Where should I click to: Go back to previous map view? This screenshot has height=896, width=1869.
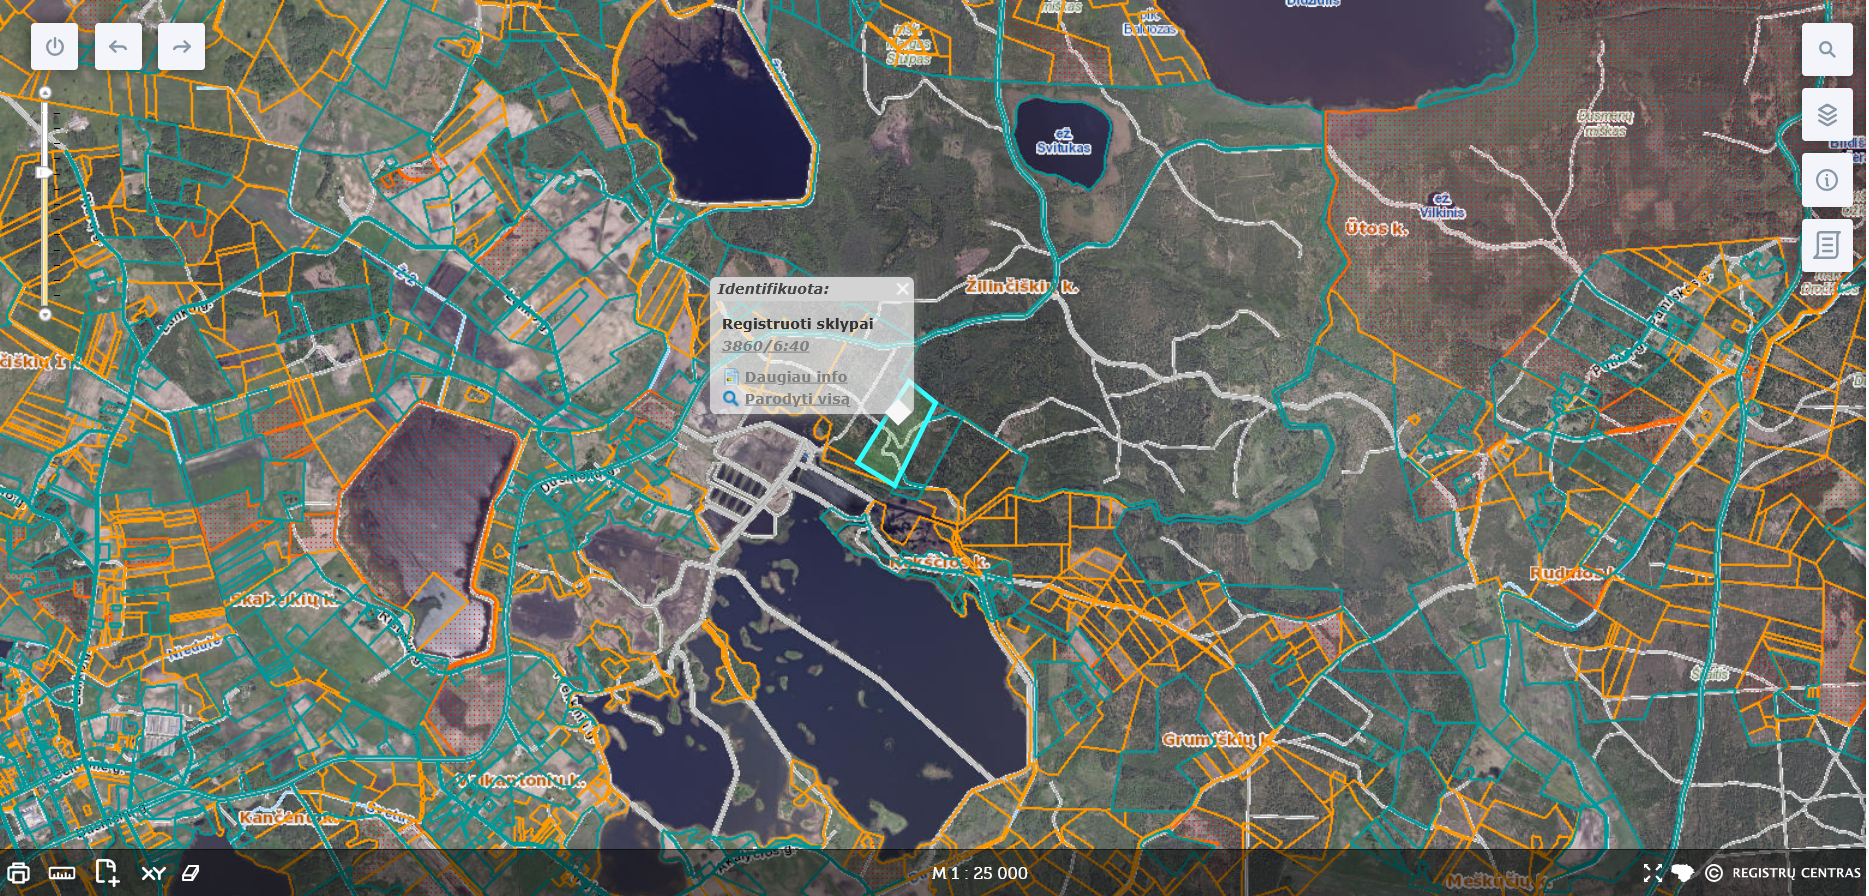118,47
